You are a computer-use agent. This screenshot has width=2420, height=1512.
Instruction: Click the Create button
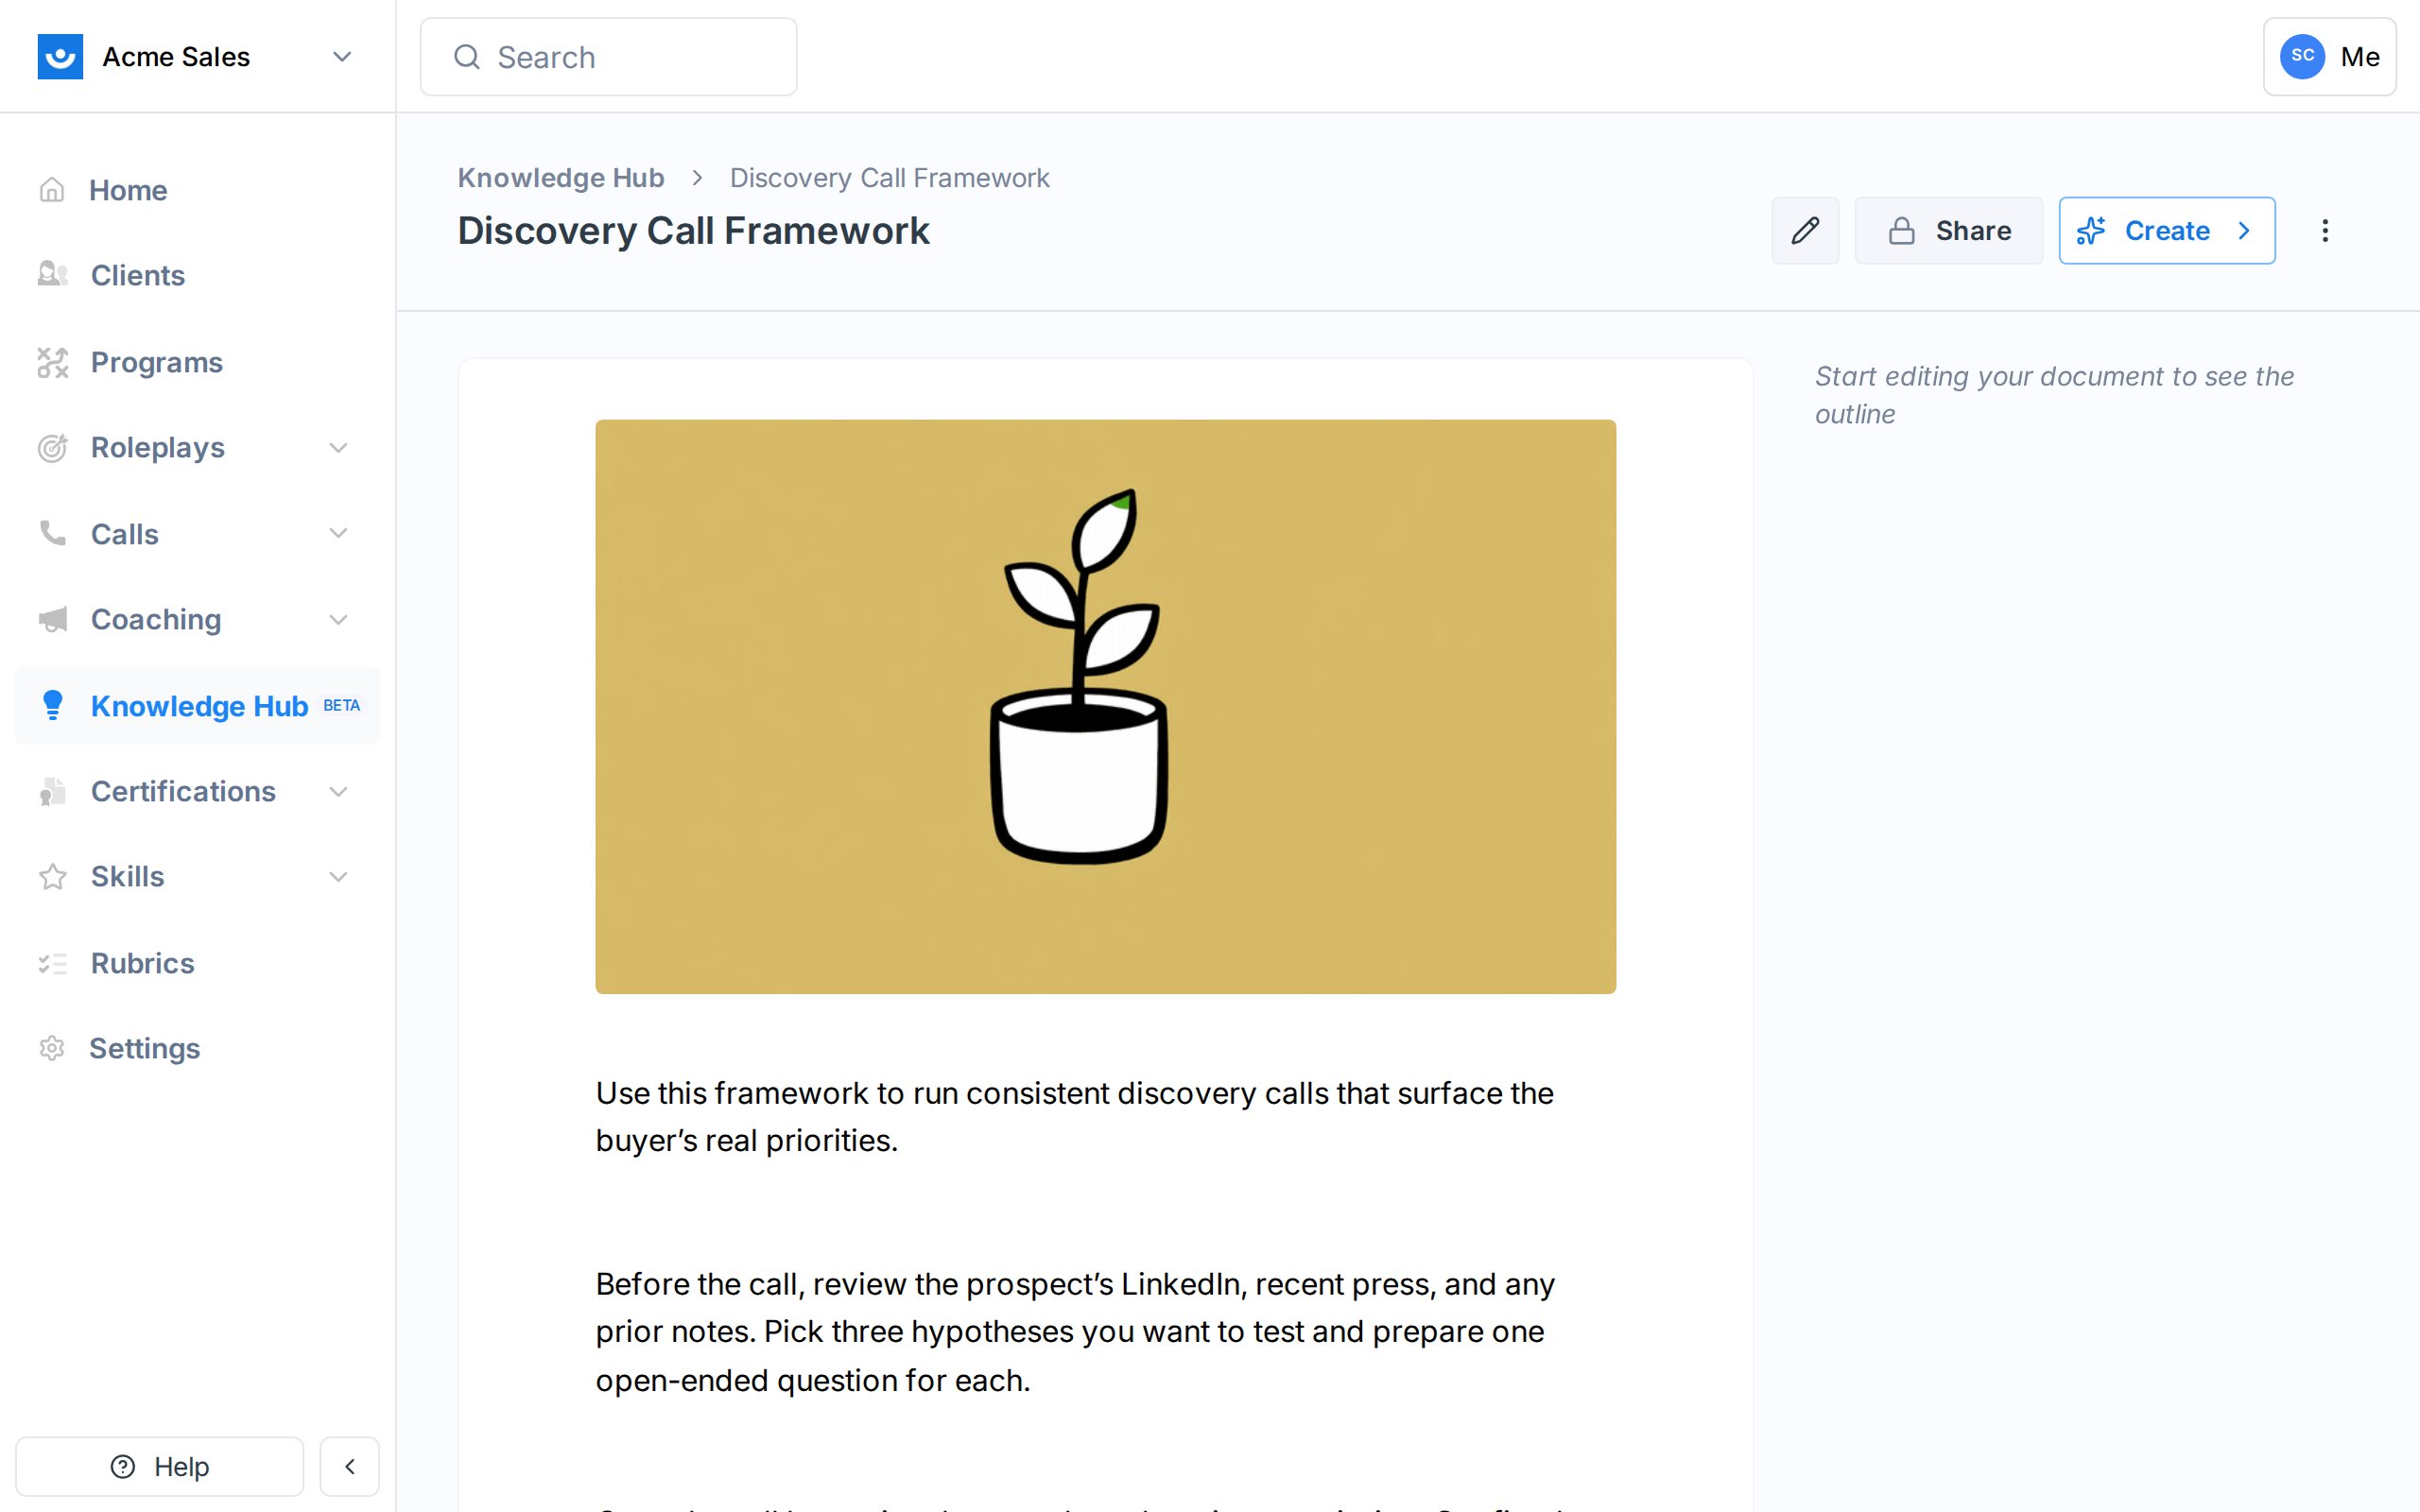[2167, 231]
